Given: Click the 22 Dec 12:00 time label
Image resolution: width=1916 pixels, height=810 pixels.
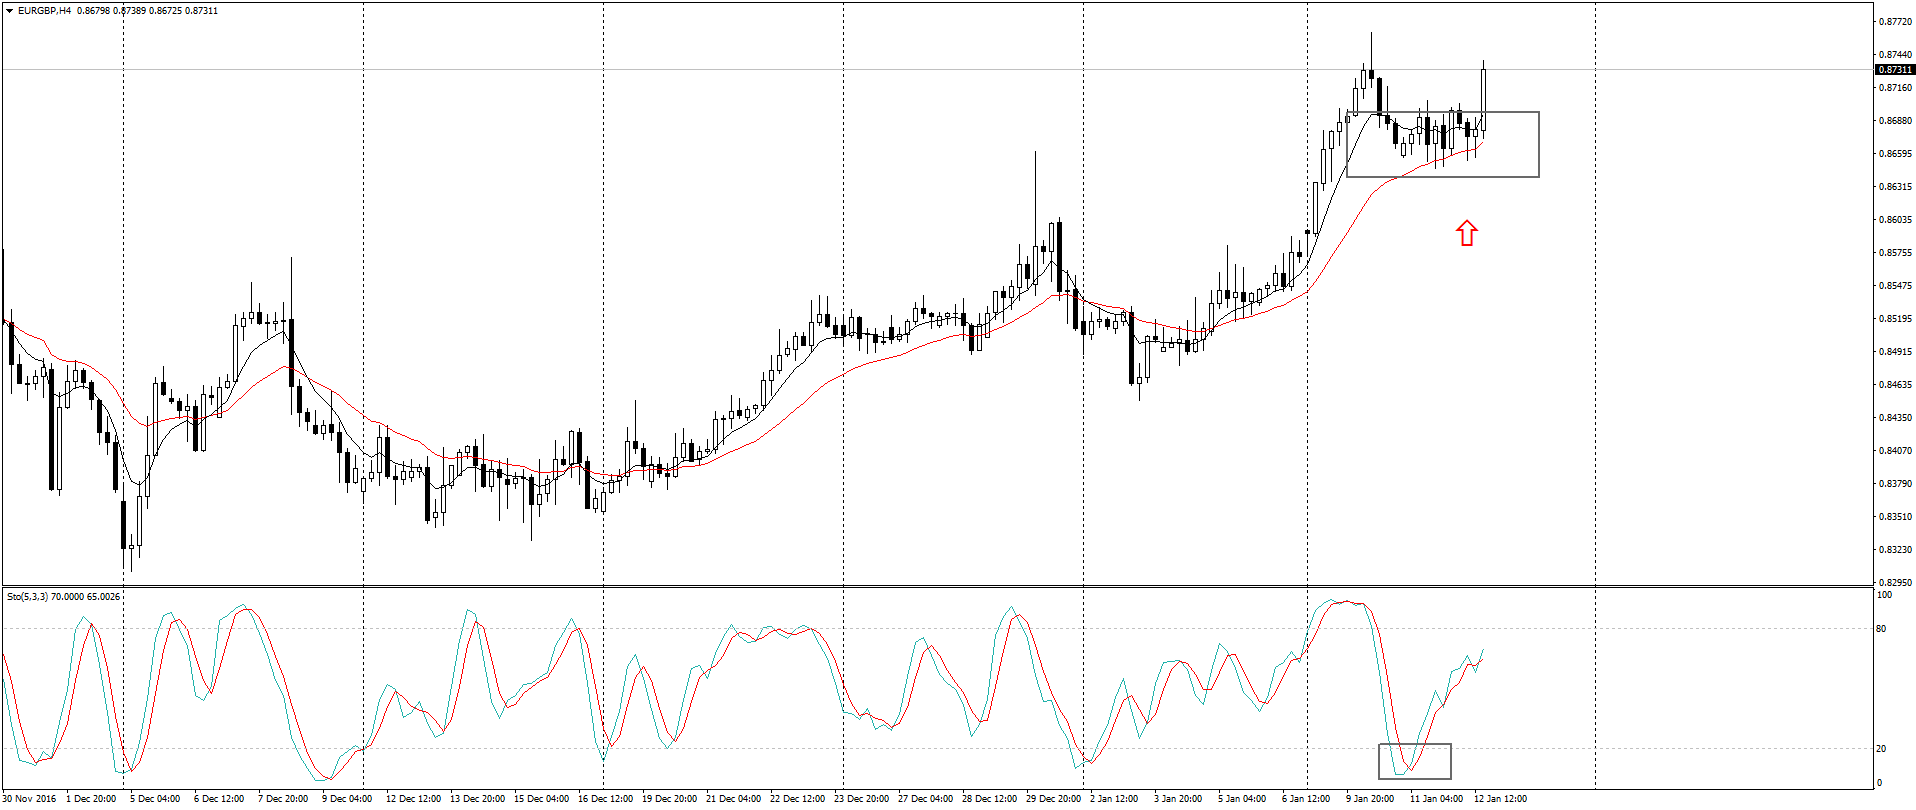Looking at the screenshot, I should 798,799.
